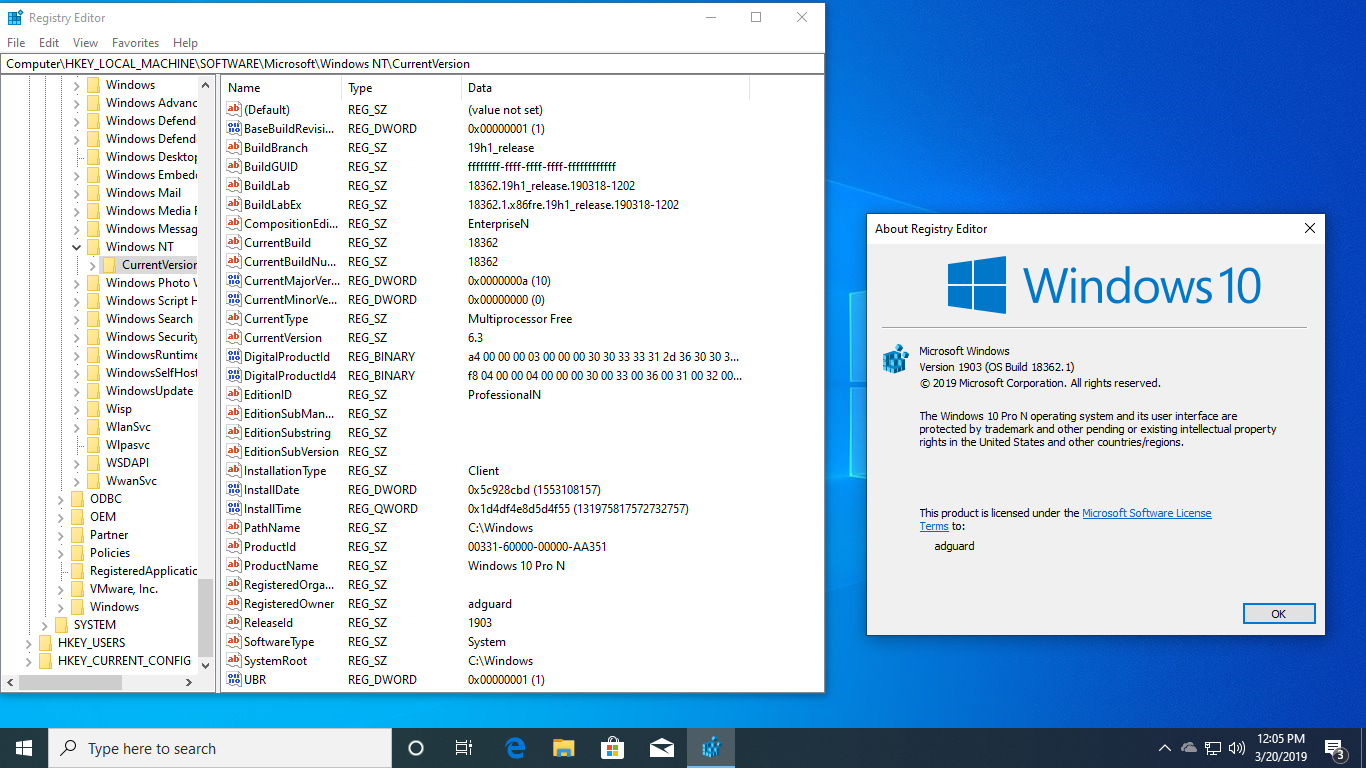Click the data '00331-60000-00000-AA351'
The height and width of the screenshot is (768, 1366).
[537, 547]
